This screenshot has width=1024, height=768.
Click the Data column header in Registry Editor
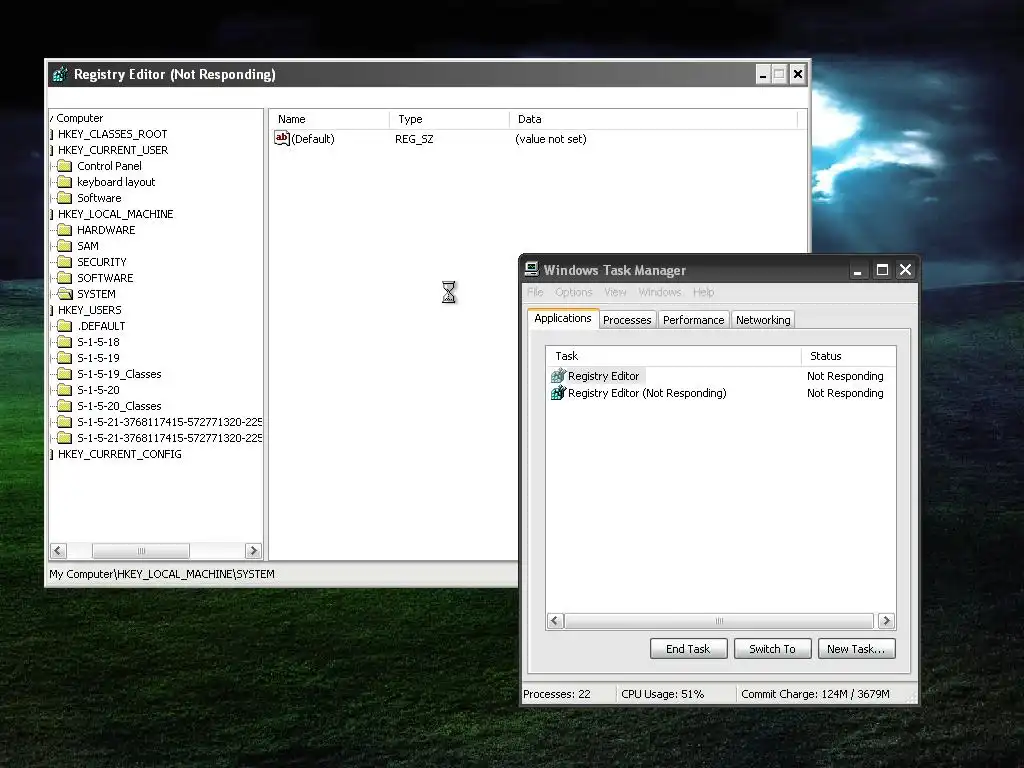(654, 119)
